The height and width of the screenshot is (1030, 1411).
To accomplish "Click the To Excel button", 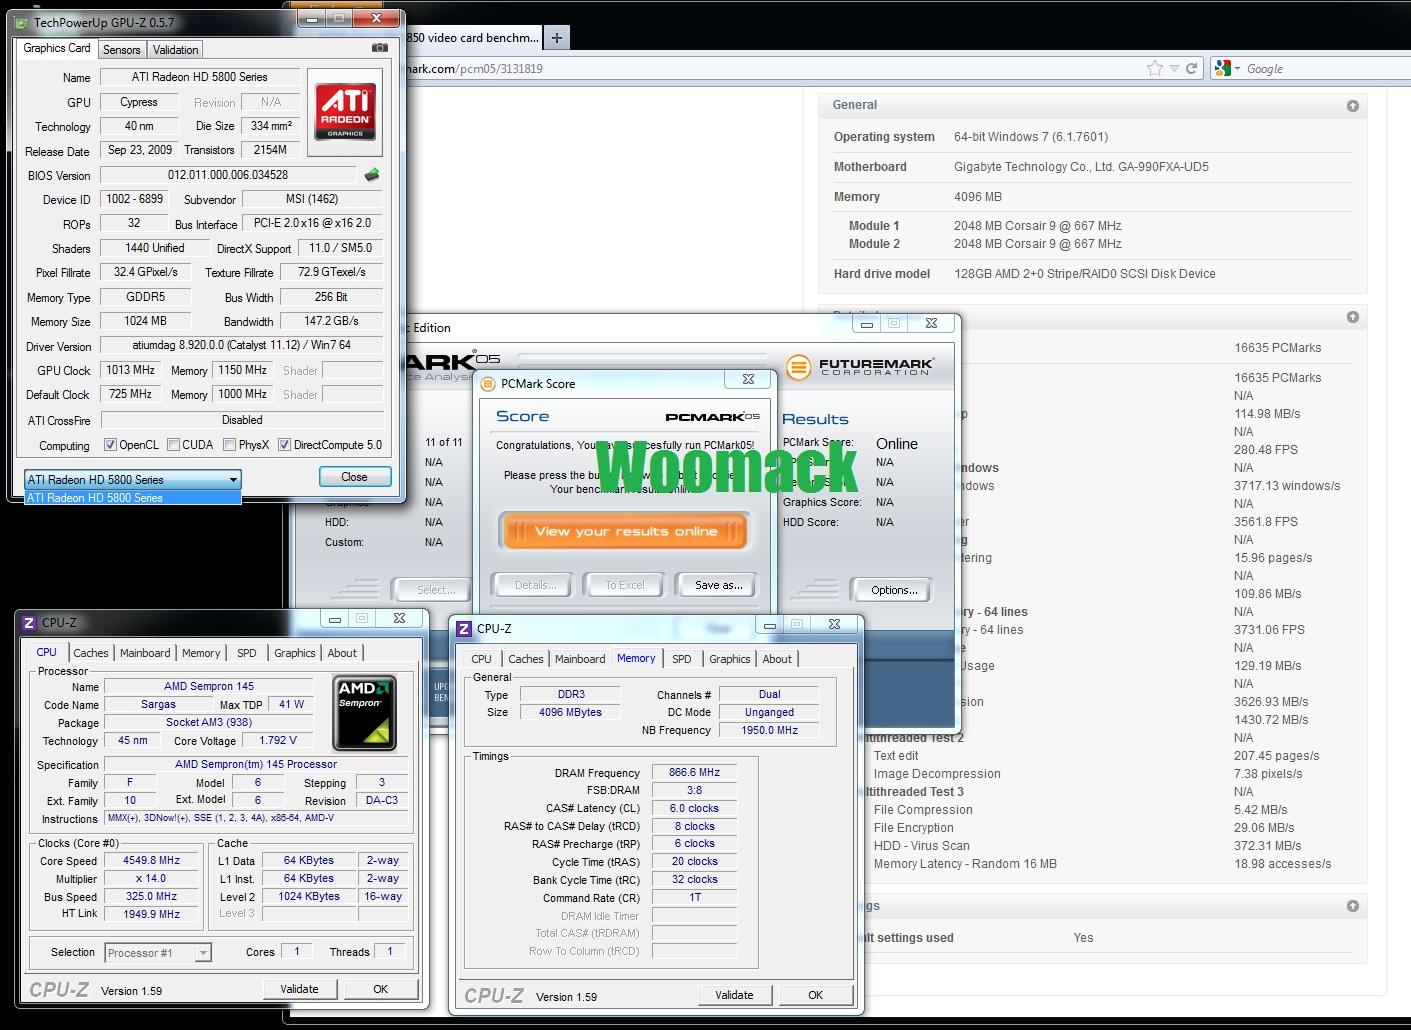I will coord(625,585).
